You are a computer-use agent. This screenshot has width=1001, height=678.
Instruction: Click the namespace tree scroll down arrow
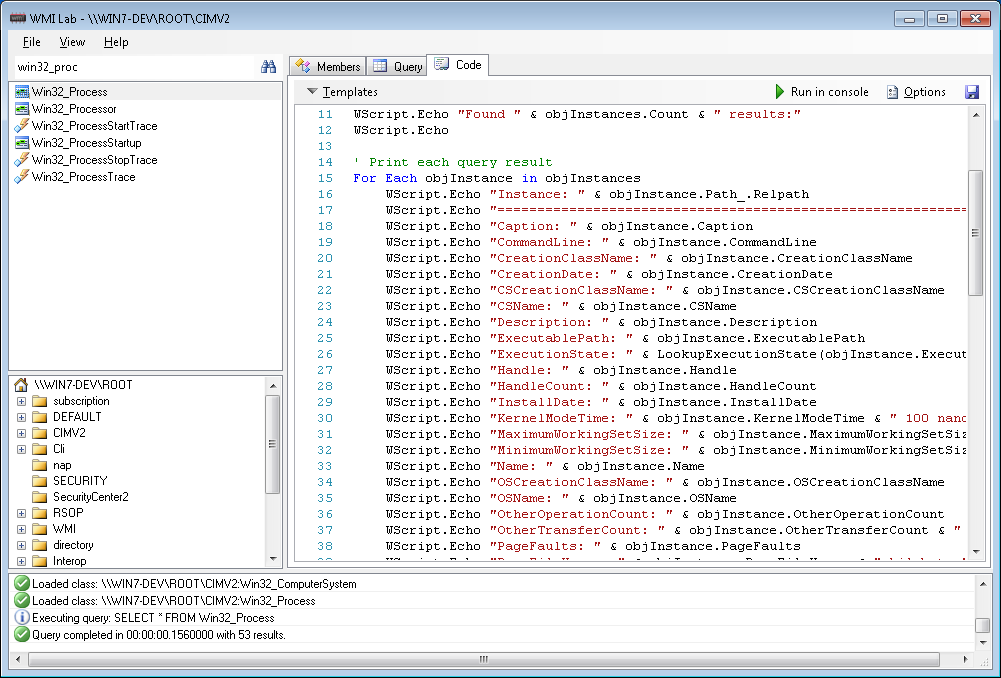pos(273,559)
